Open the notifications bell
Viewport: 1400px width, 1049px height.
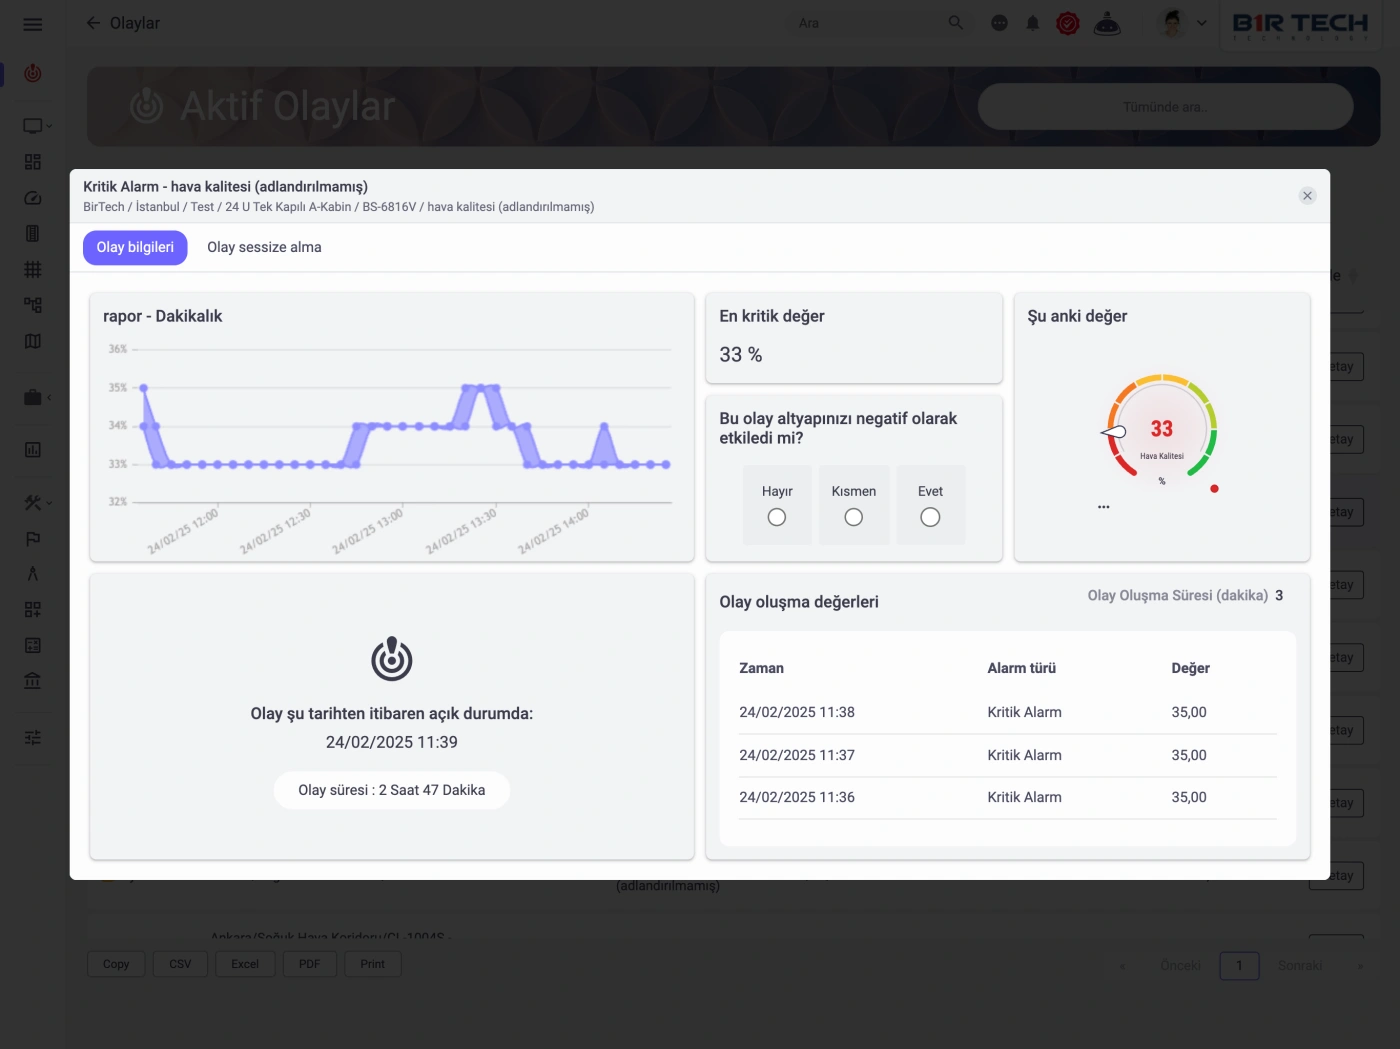(x=1033, y=23)
